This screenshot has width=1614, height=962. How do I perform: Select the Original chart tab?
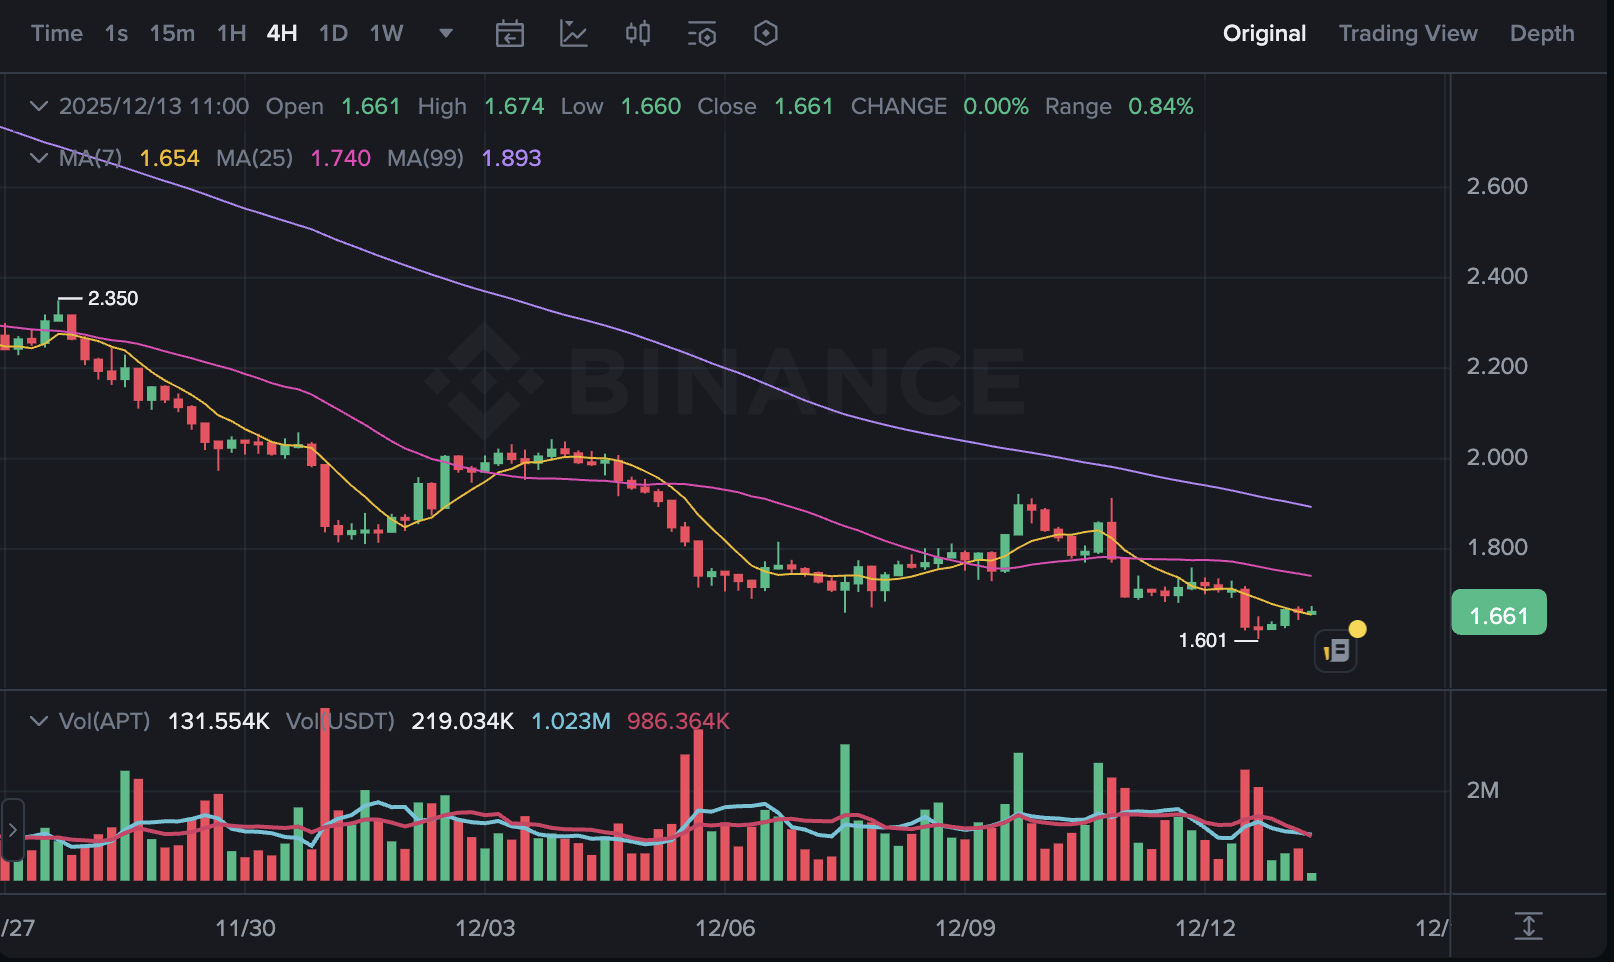[x=1264, y=34]
